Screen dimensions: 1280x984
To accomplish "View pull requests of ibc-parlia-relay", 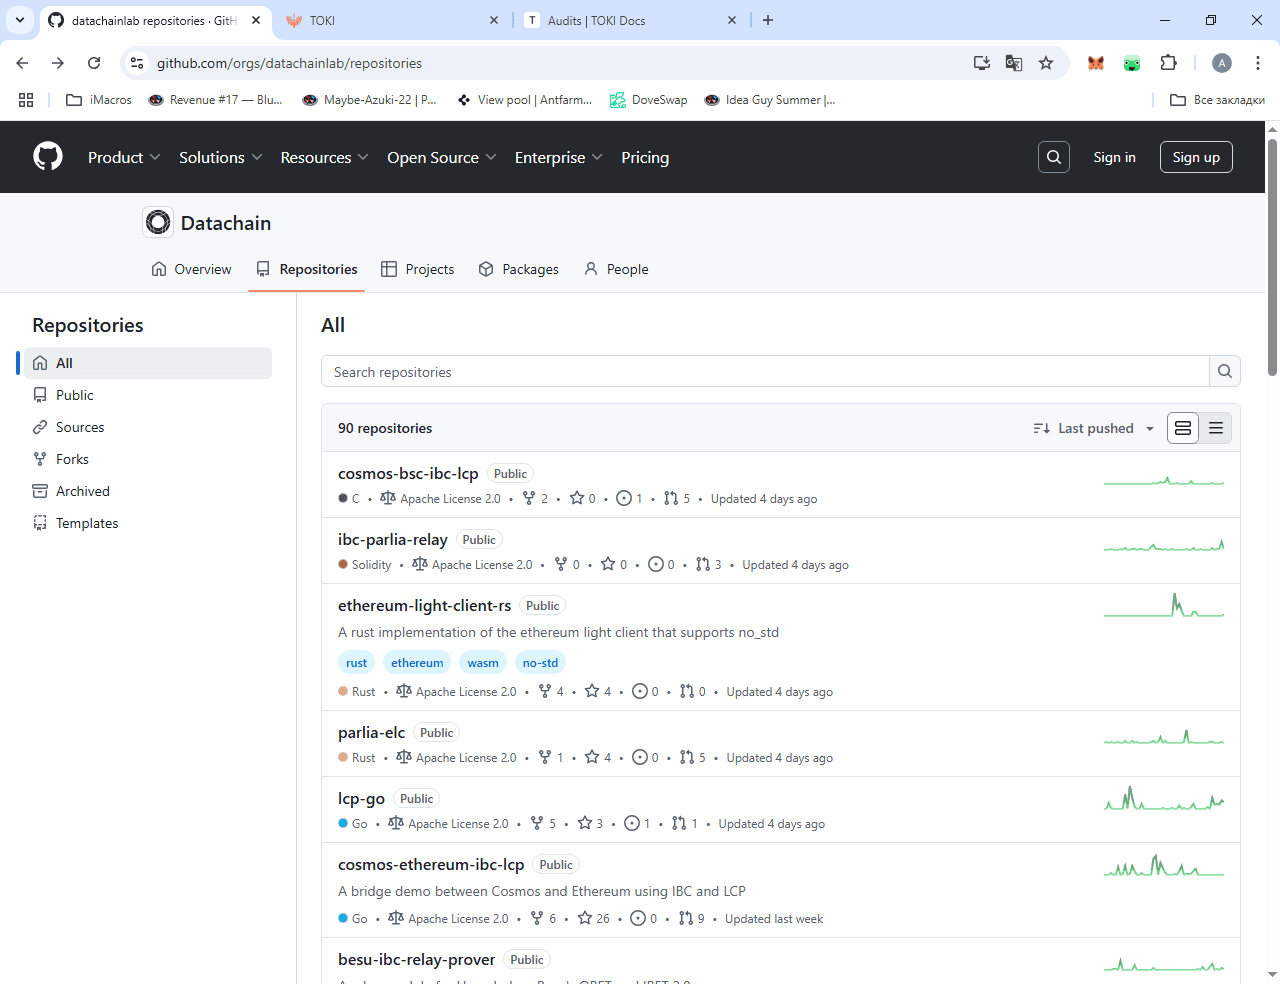I will point(709,564).
